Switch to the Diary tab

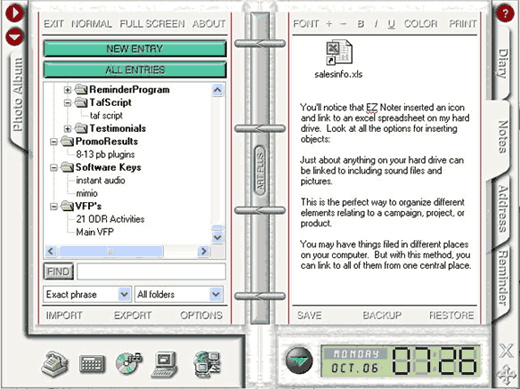click(503, 63)
